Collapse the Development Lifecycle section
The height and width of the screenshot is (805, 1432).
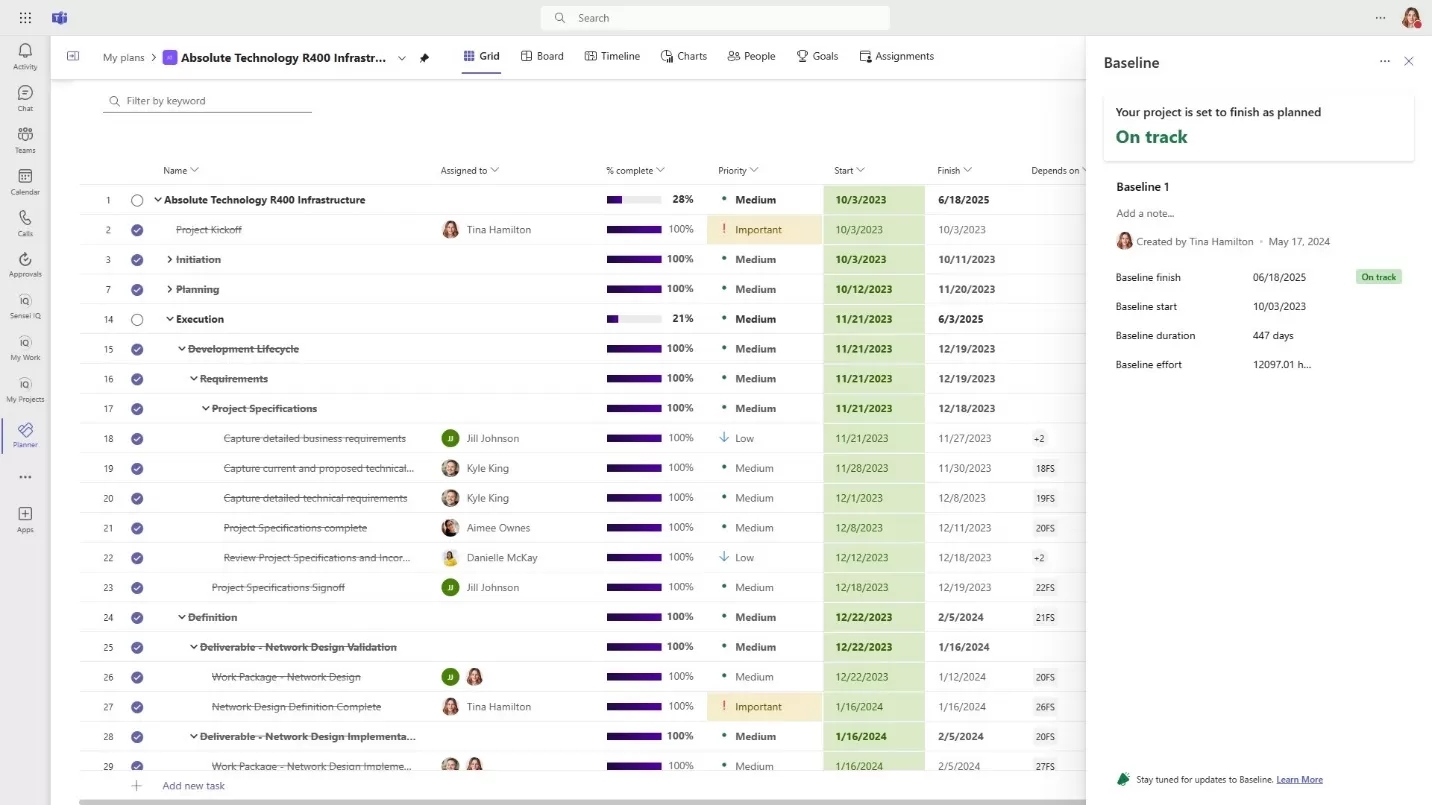click(183, 349)
